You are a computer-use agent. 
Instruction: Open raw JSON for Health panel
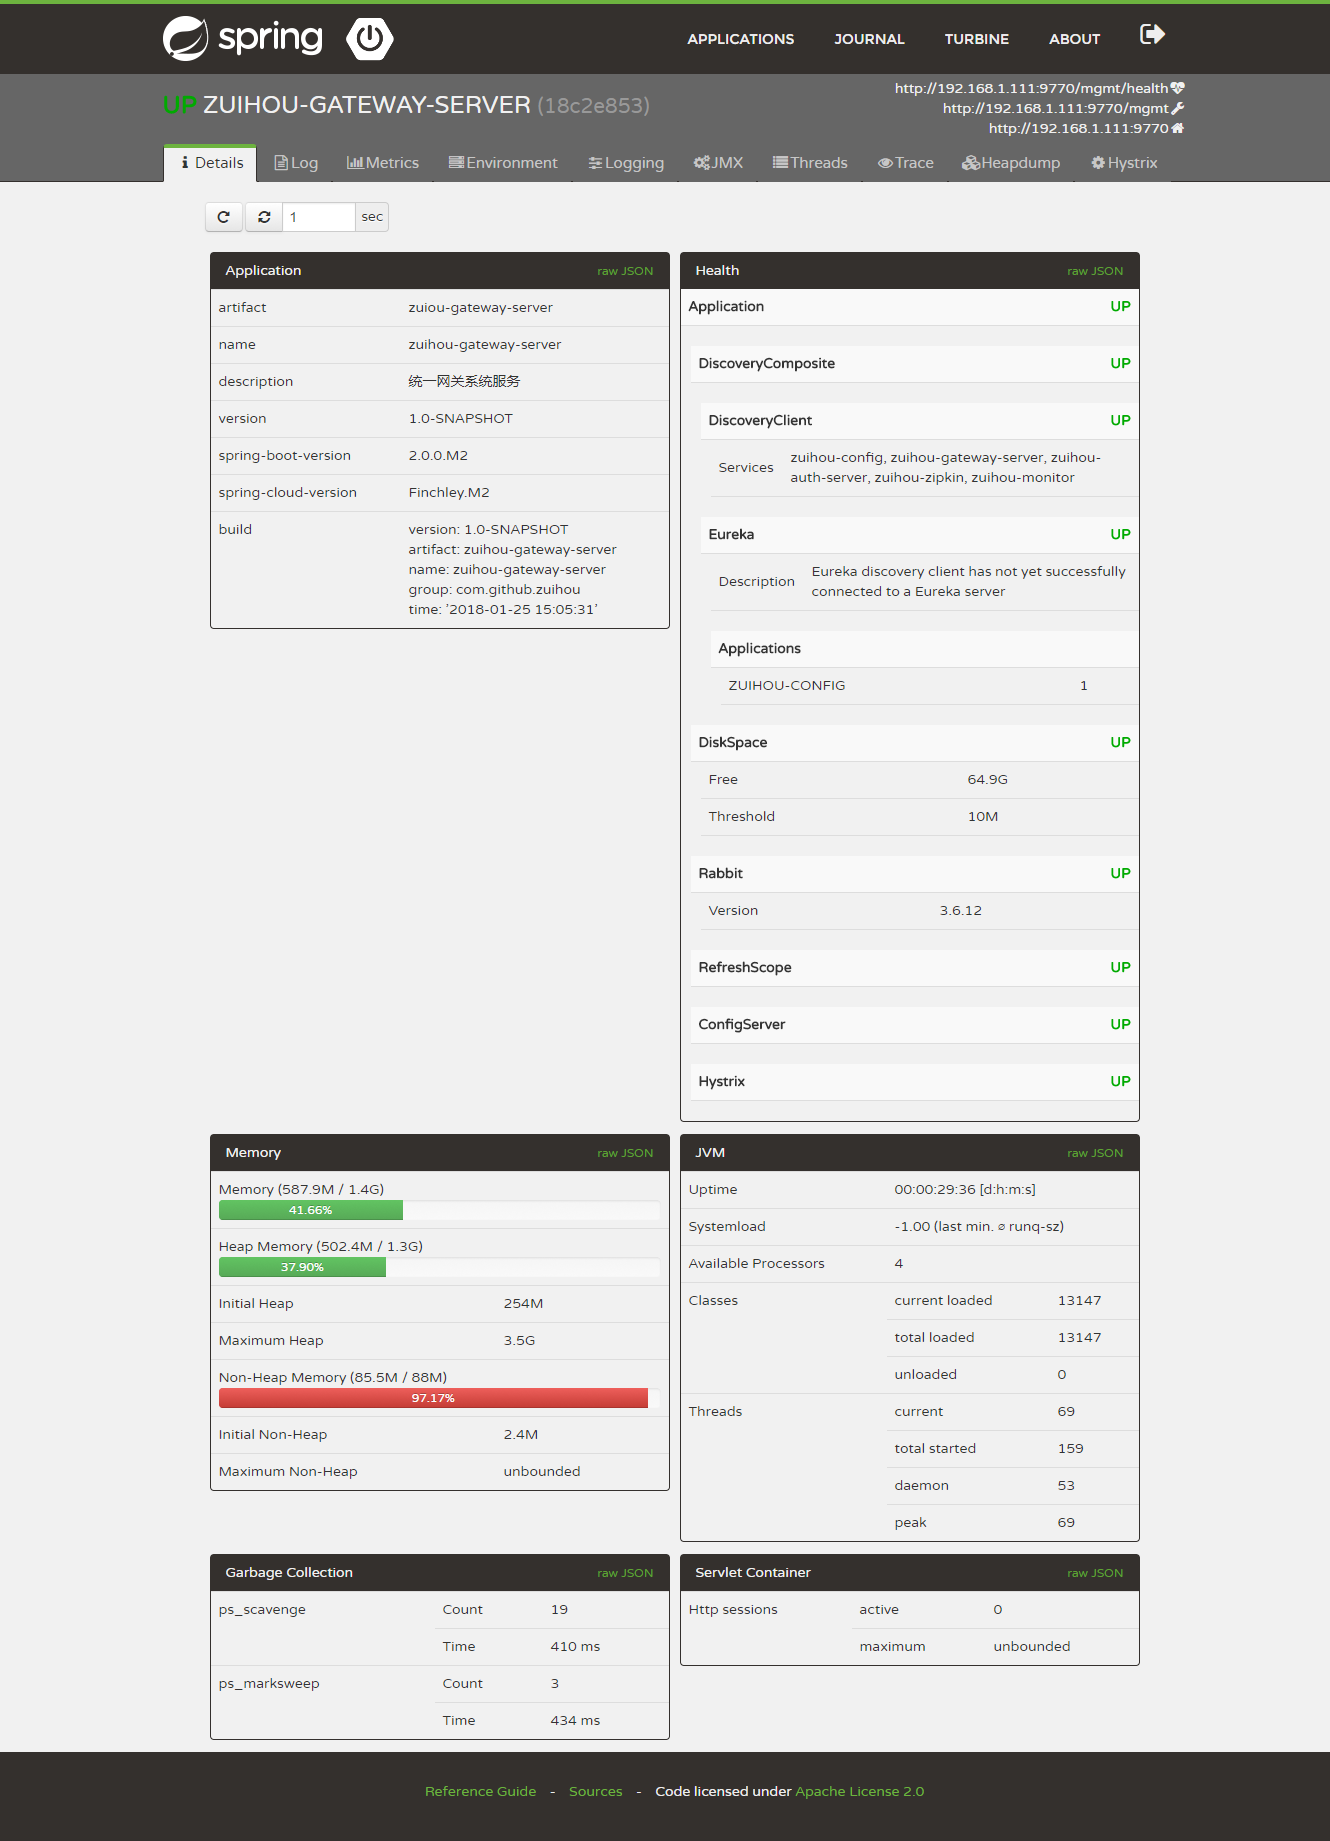[x=1095, y=271]
